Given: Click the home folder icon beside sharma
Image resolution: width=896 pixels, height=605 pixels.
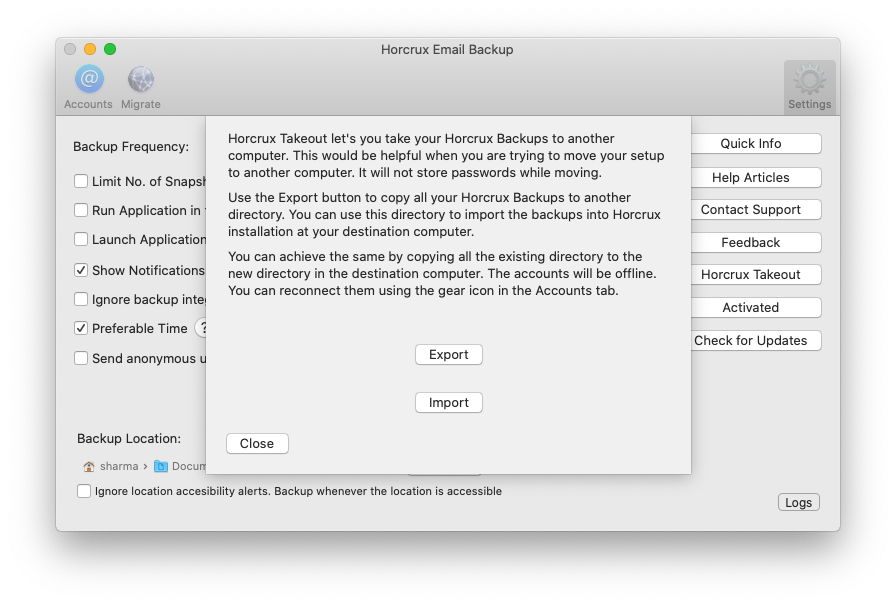Looking at the screenshot, I should coord(89,467).
